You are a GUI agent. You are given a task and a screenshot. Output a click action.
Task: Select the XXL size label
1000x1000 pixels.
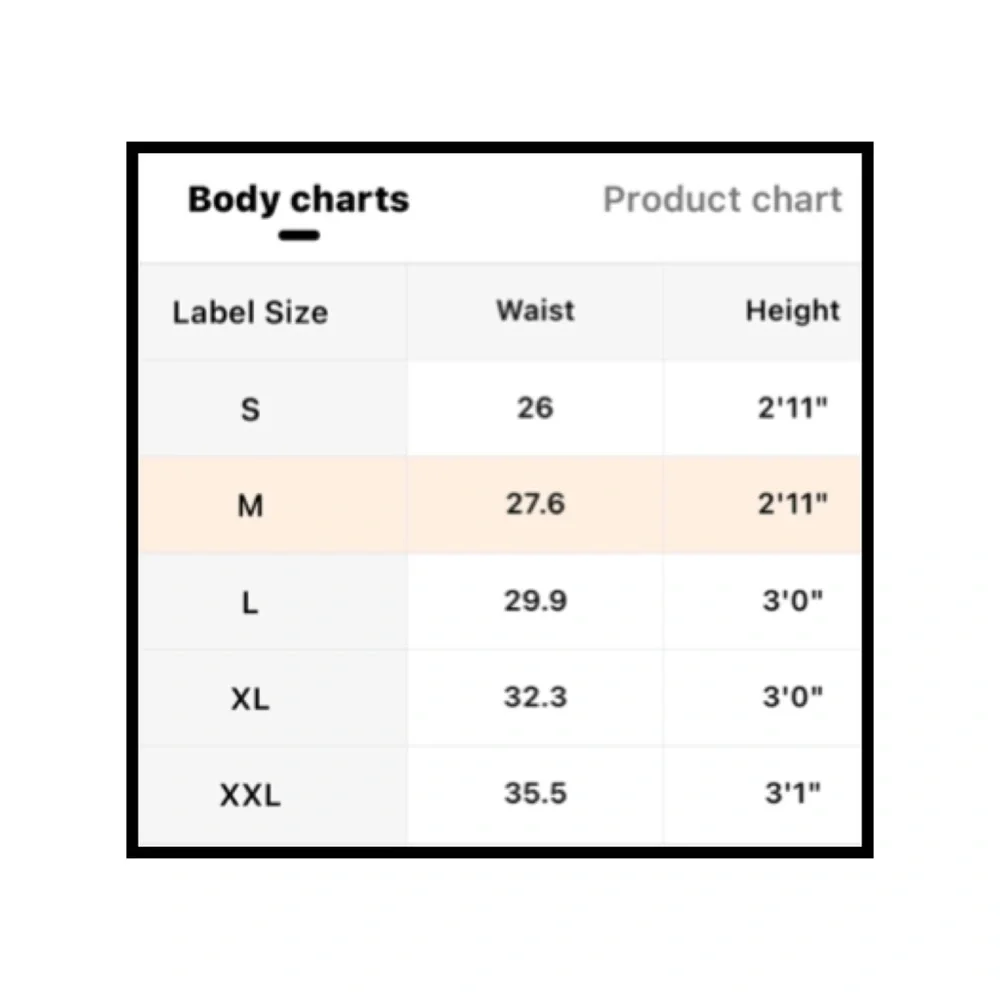[x=250, y=795]
